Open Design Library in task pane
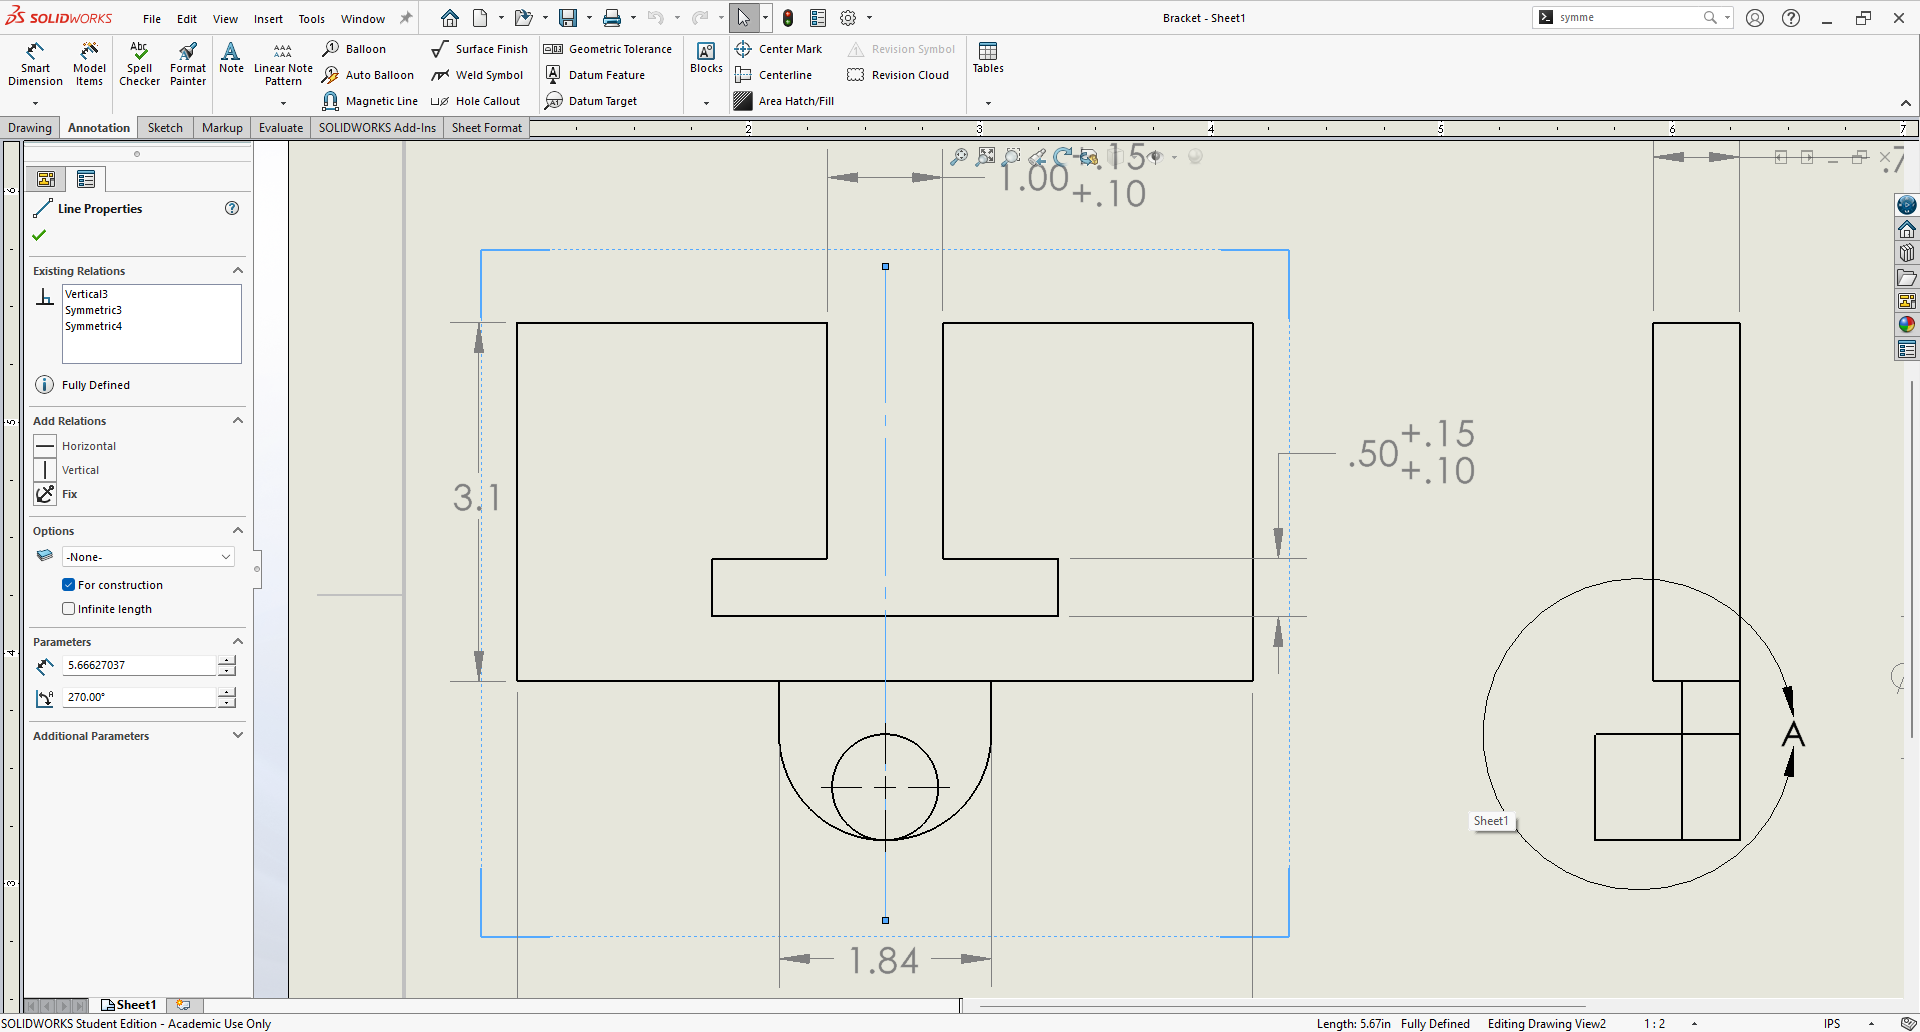The image size is (1920, 1032). [x=1907, y=253]
